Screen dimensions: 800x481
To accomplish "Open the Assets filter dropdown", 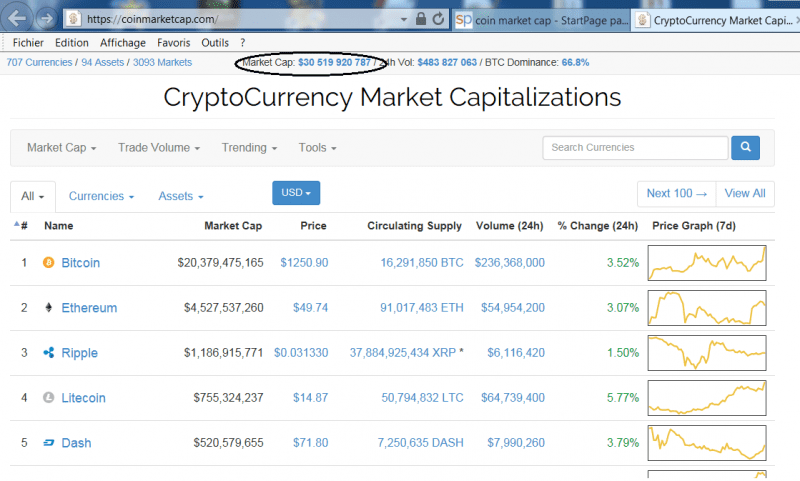I will 181,196.
